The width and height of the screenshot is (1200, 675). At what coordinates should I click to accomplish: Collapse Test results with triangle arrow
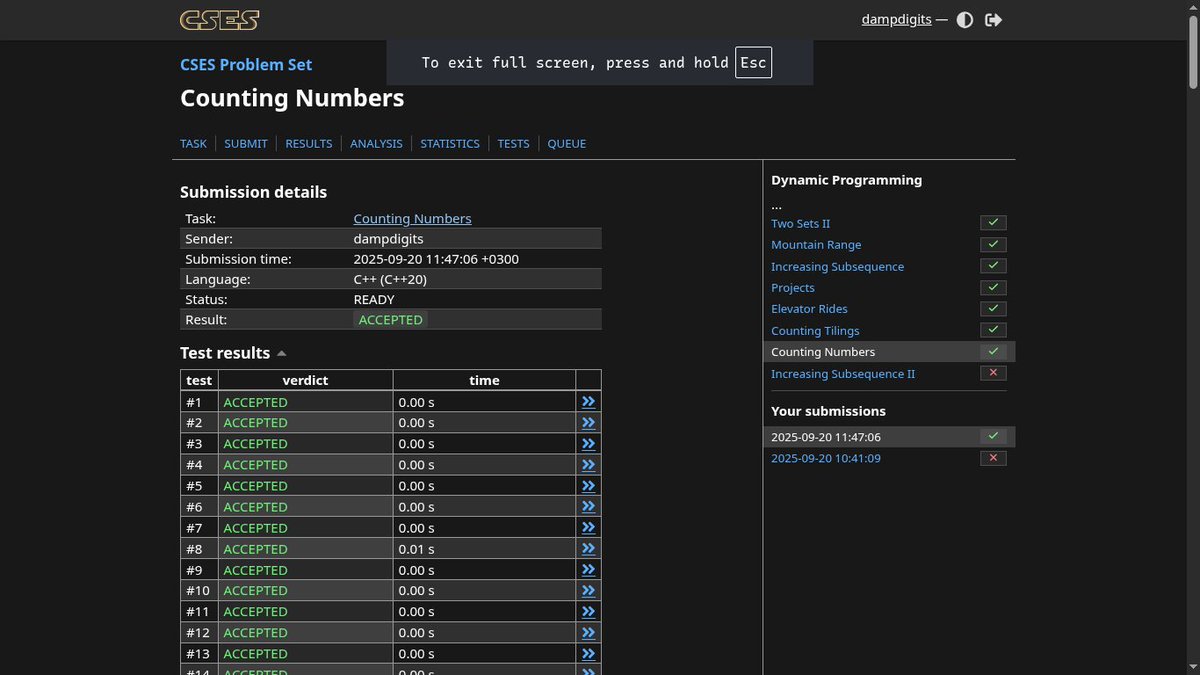(x=282, y=353)
